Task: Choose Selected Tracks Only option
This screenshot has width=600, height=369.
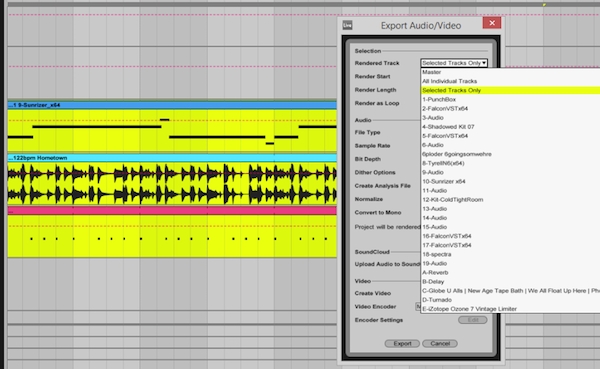Action: (x=510, y=90)
